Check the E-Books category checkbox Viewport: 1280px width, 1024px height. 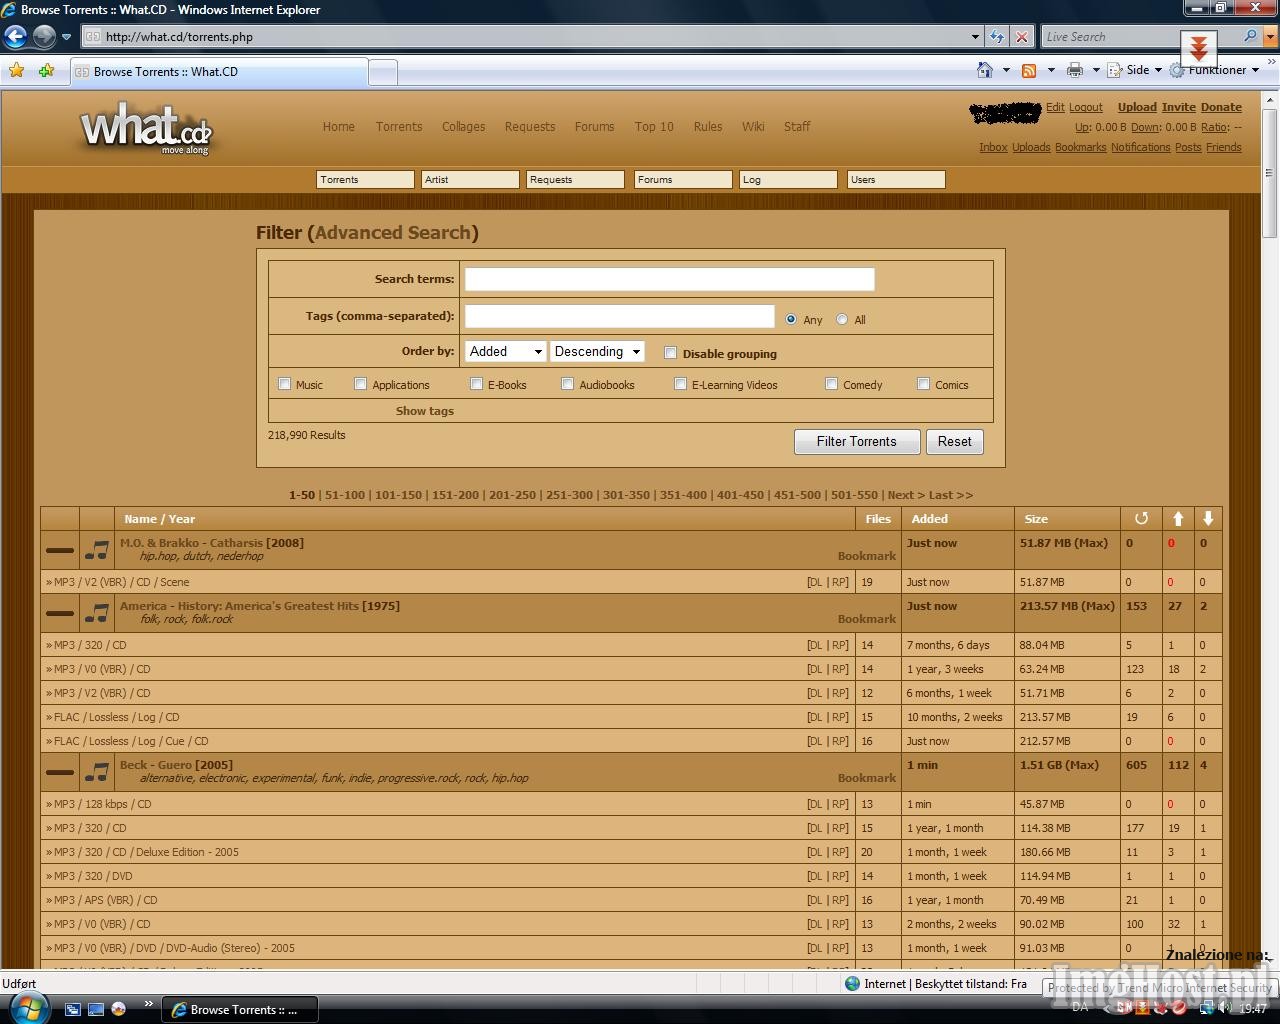477,384
